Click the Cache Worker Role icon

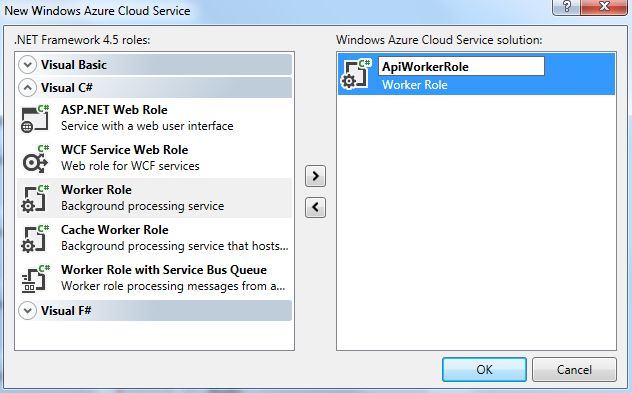pyautogui.click(x=35, y=238)
